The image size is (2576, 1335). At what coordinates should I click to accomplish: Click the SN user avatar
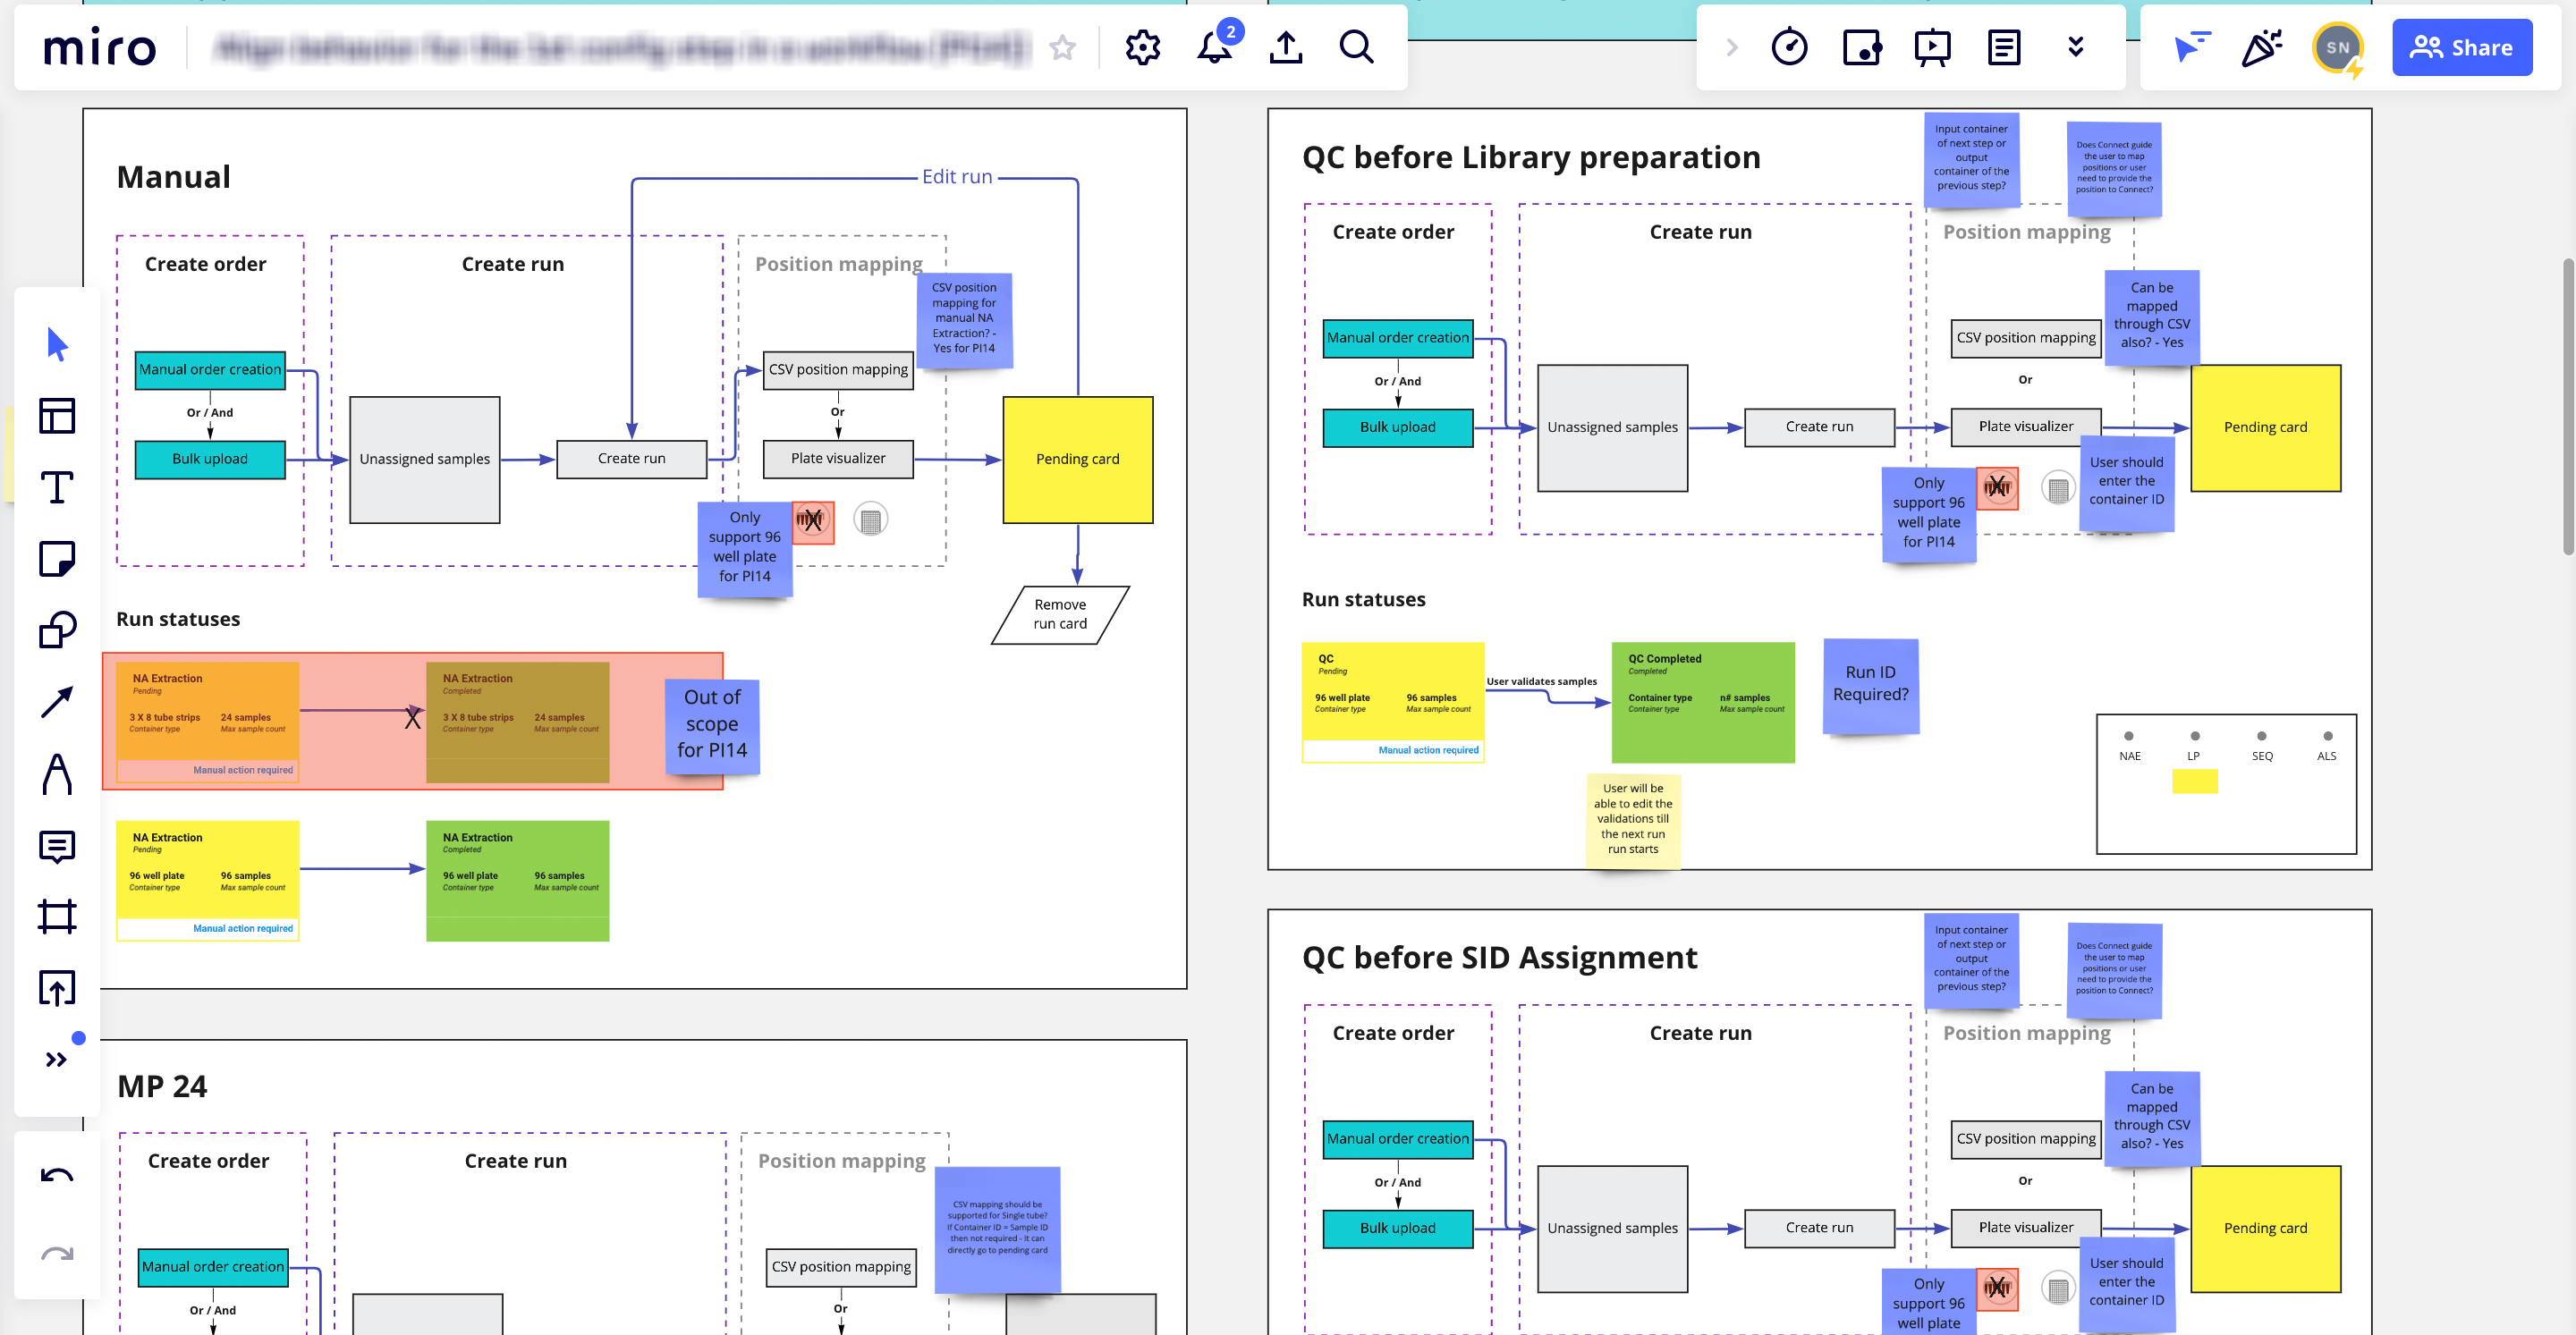click(x=2336, y=47)
